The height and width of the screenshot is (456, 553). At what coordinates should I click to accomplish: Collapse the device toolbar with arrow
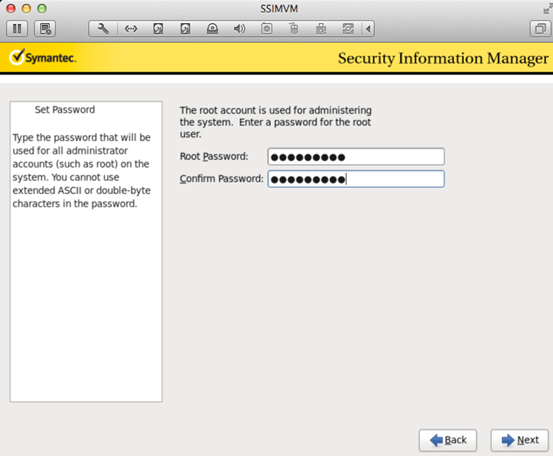pos(368,29)
